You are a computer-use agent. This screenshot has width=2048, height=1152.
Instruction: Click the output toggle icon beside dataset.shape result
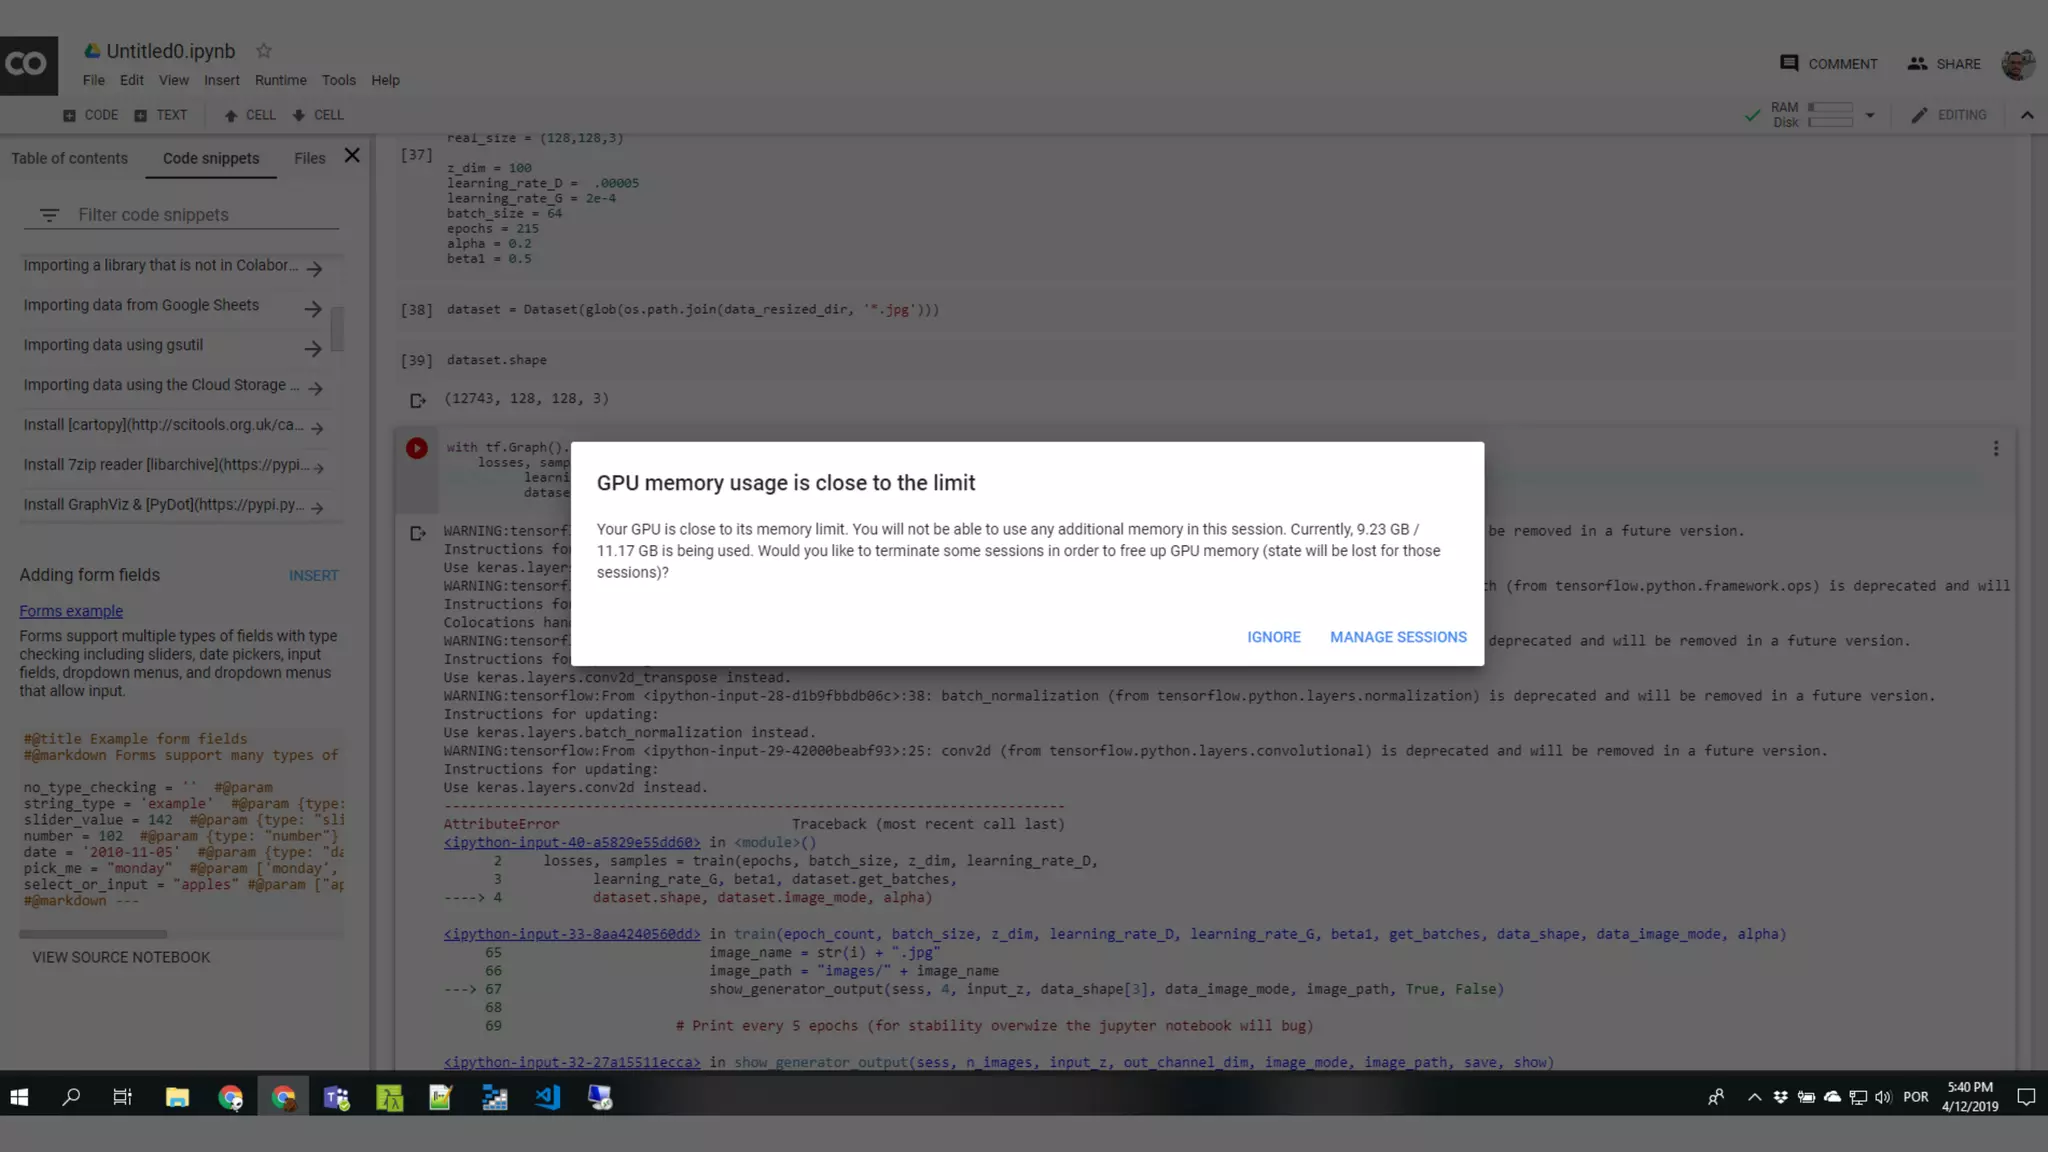(x=418, y=400)
